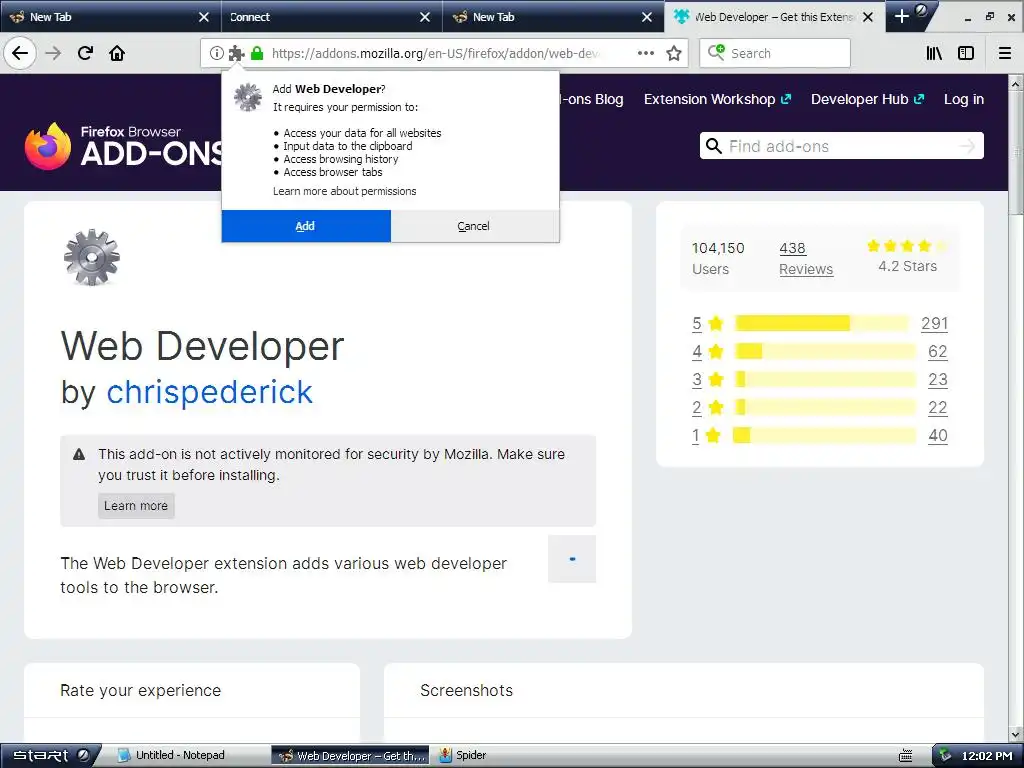Click the green secure connection padlock
Screen dimensions: 1024x768
257,54
